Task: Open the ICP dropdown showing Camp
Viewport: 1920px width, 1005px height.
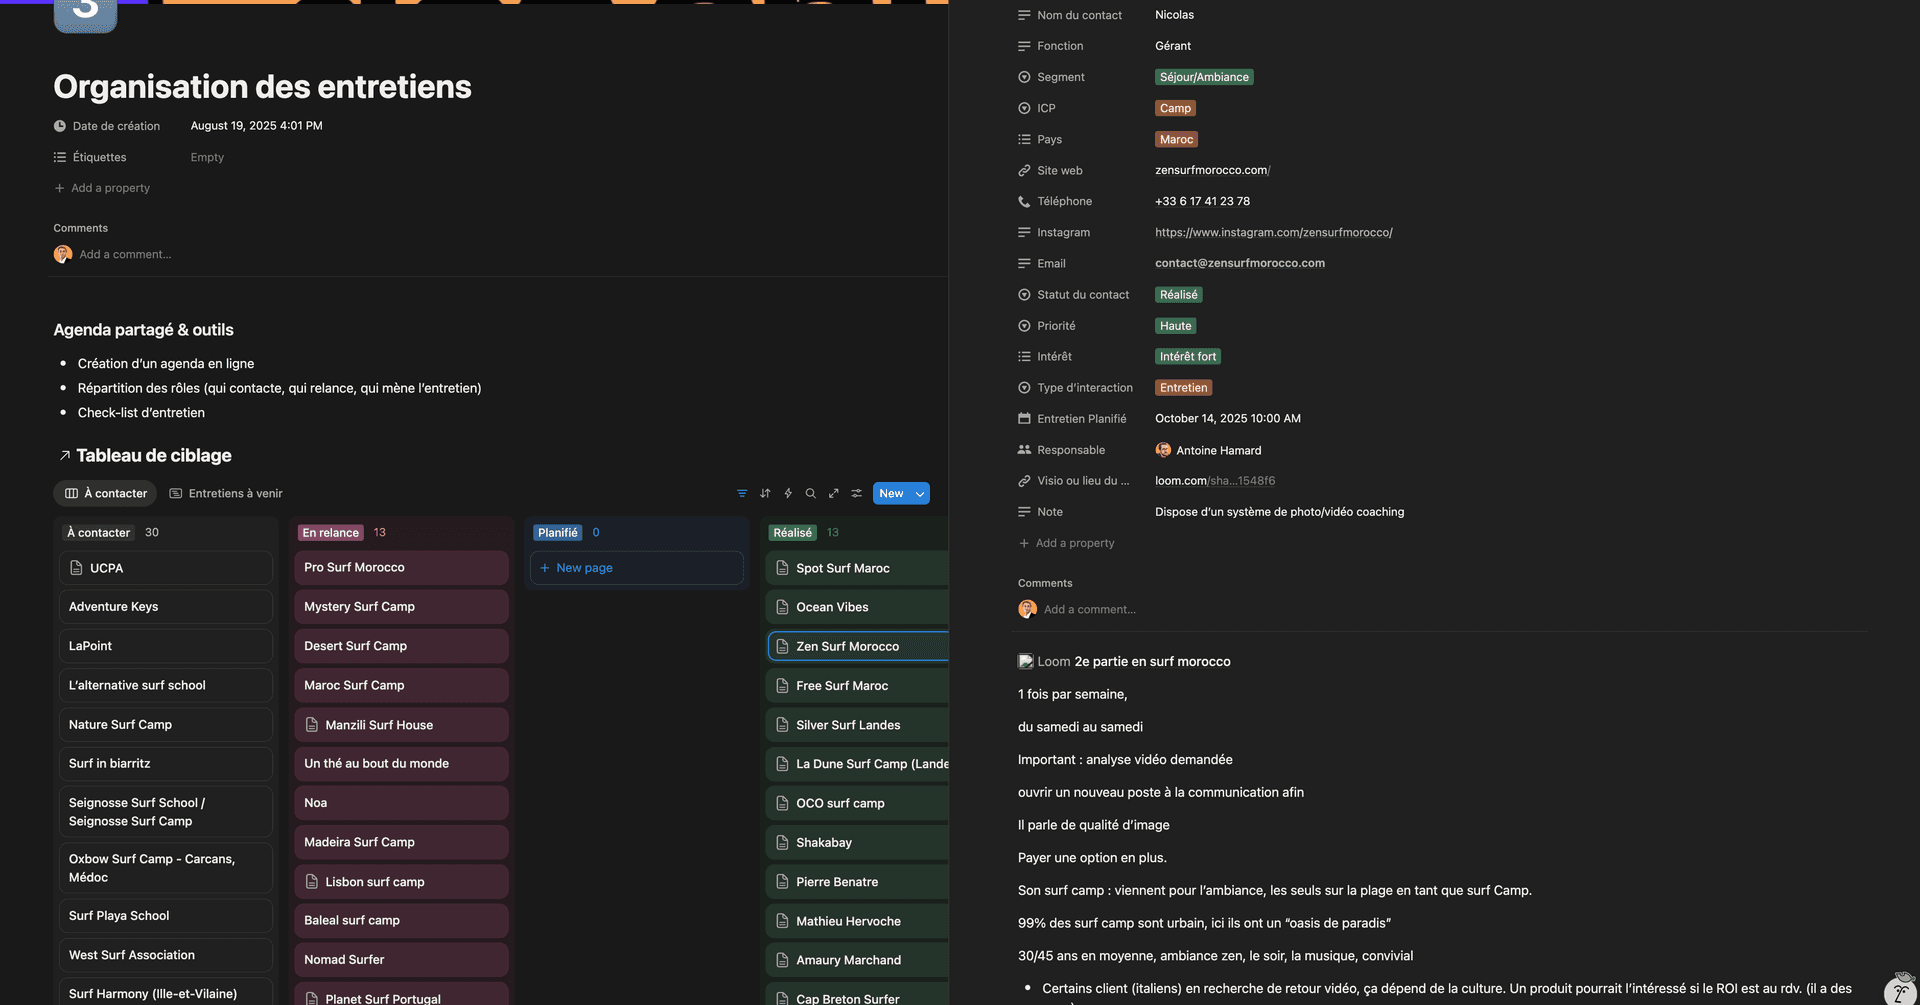Action: (x=1175, y=108)
